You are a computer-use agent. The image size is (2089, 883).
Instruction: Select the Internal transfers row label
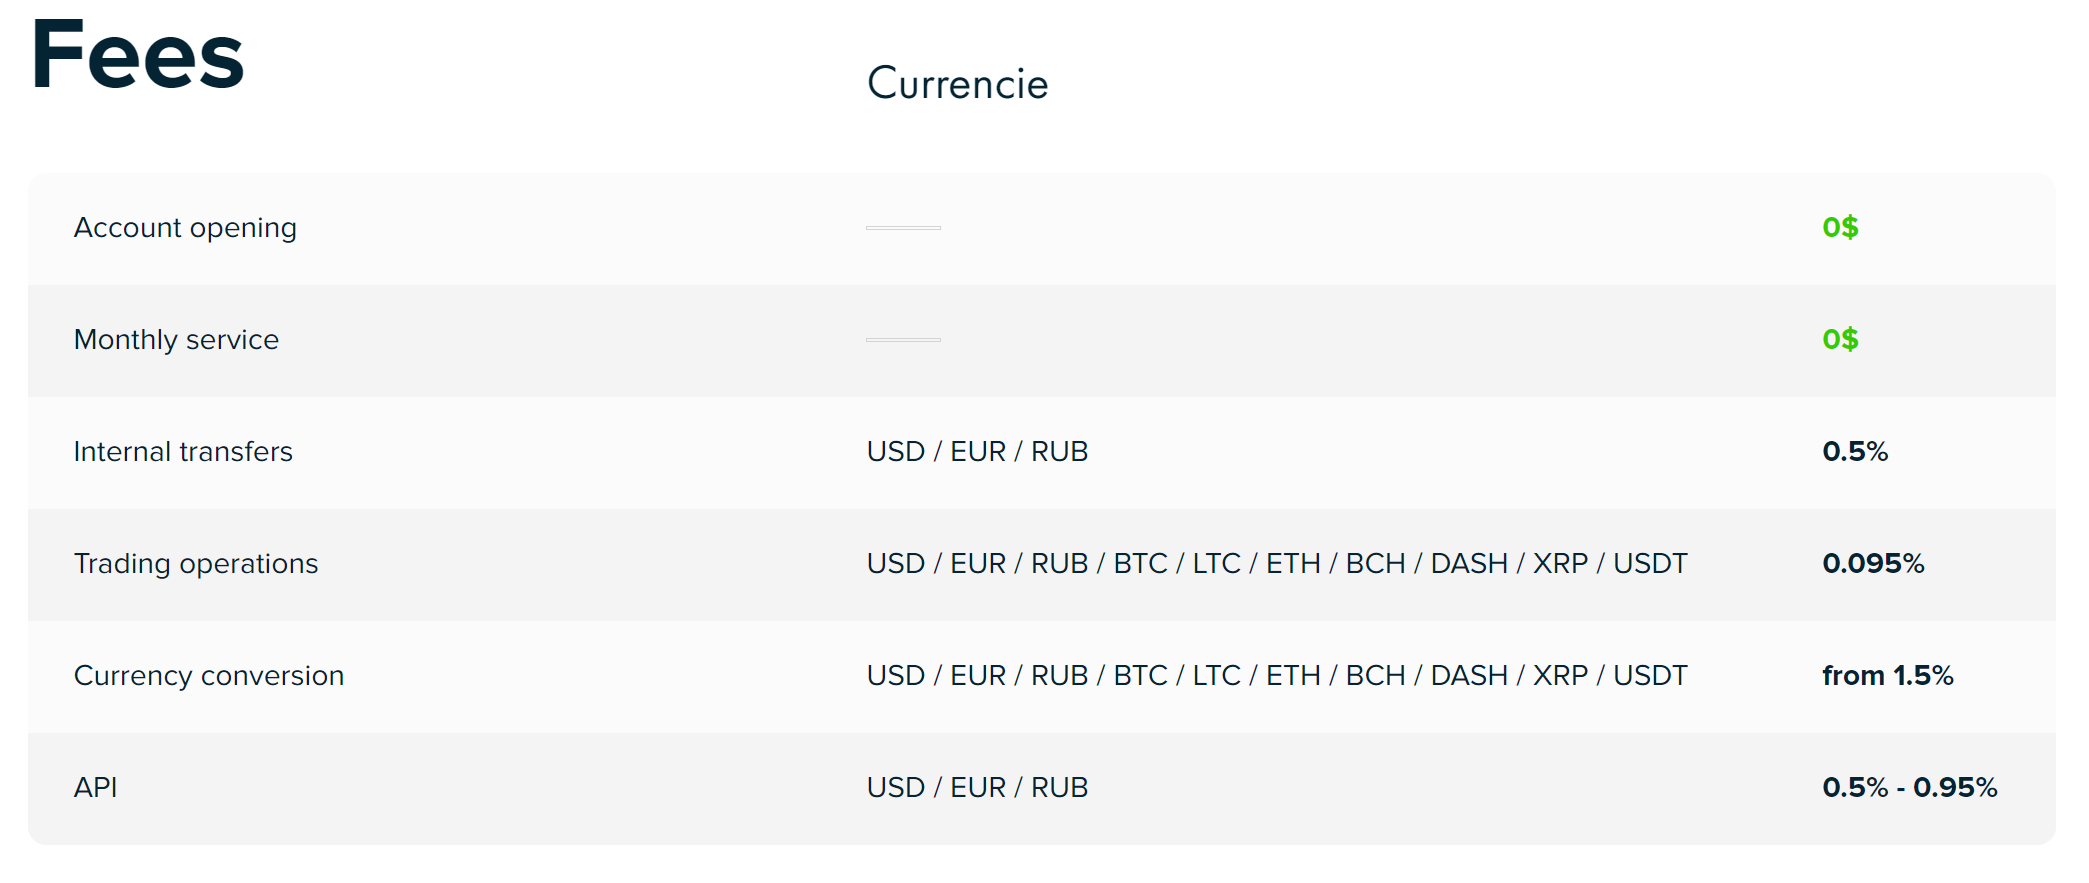coord(183,452)
